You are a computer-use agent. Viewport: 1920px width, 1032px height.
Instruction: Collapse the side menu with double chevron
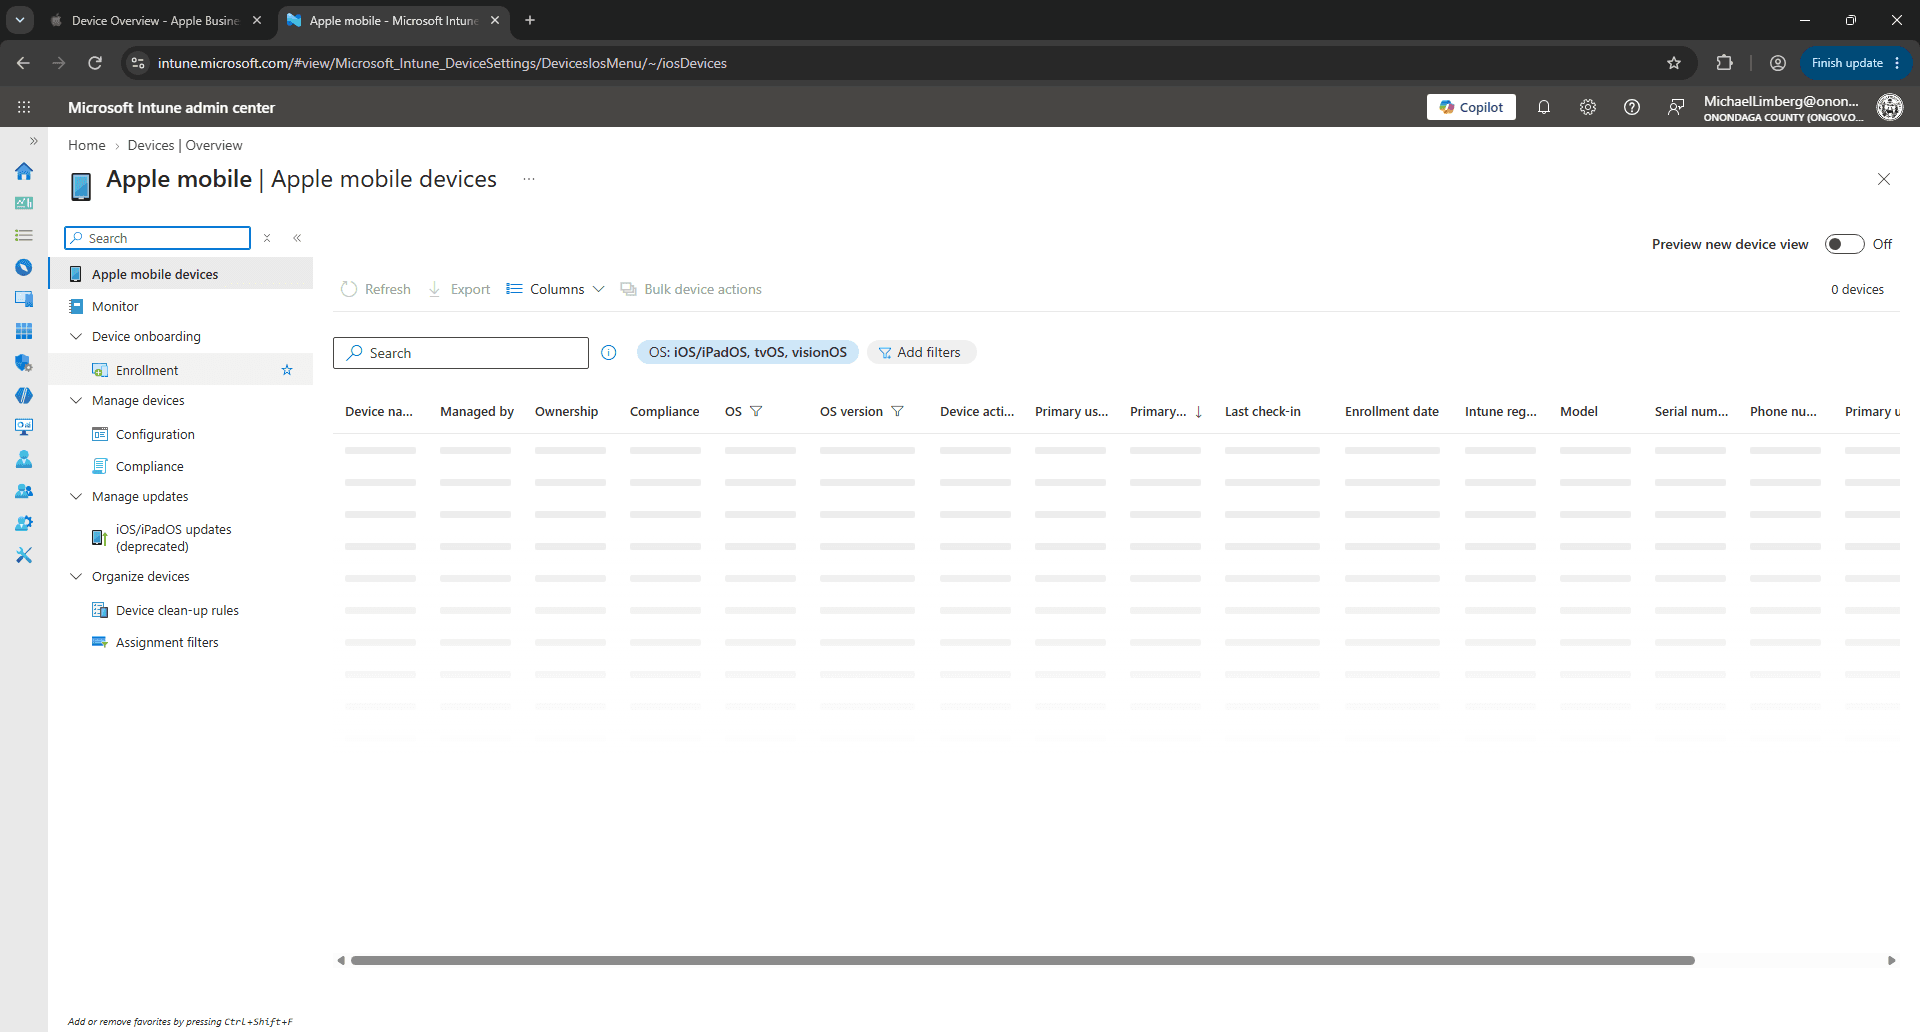(297, 238)
